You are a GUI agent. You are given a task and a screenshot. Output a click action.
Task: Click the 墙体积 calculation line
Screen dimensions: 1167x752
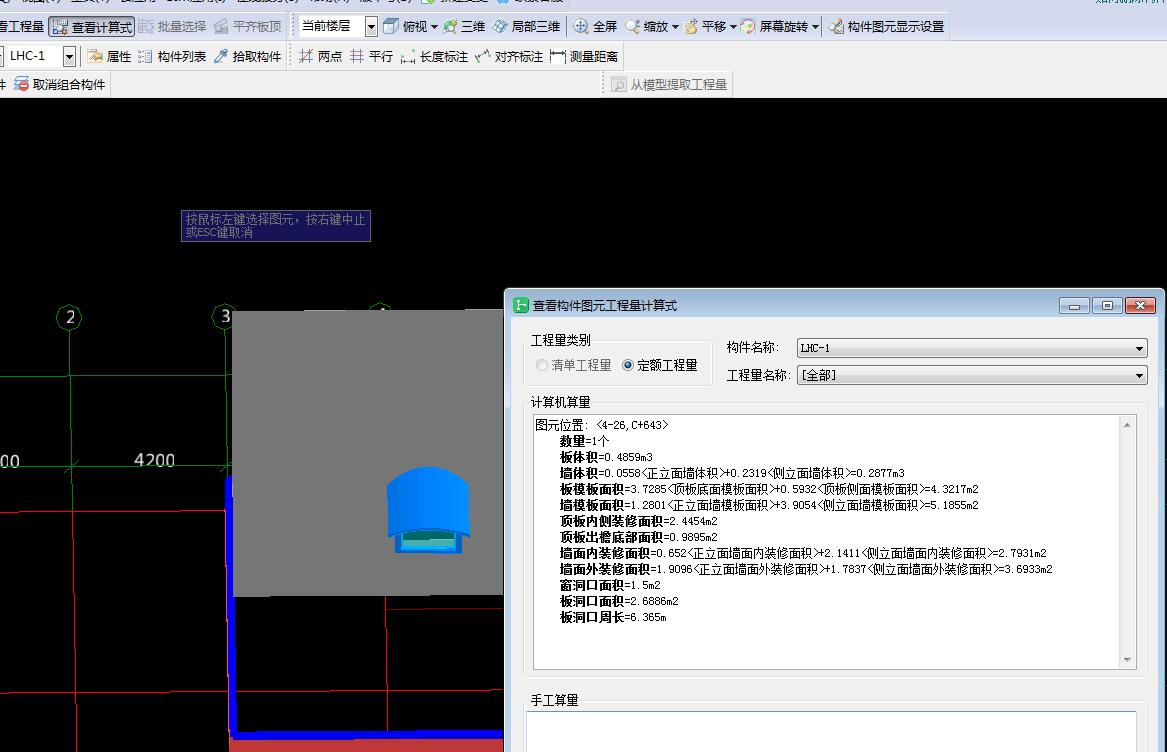click(x=732, y=474)
